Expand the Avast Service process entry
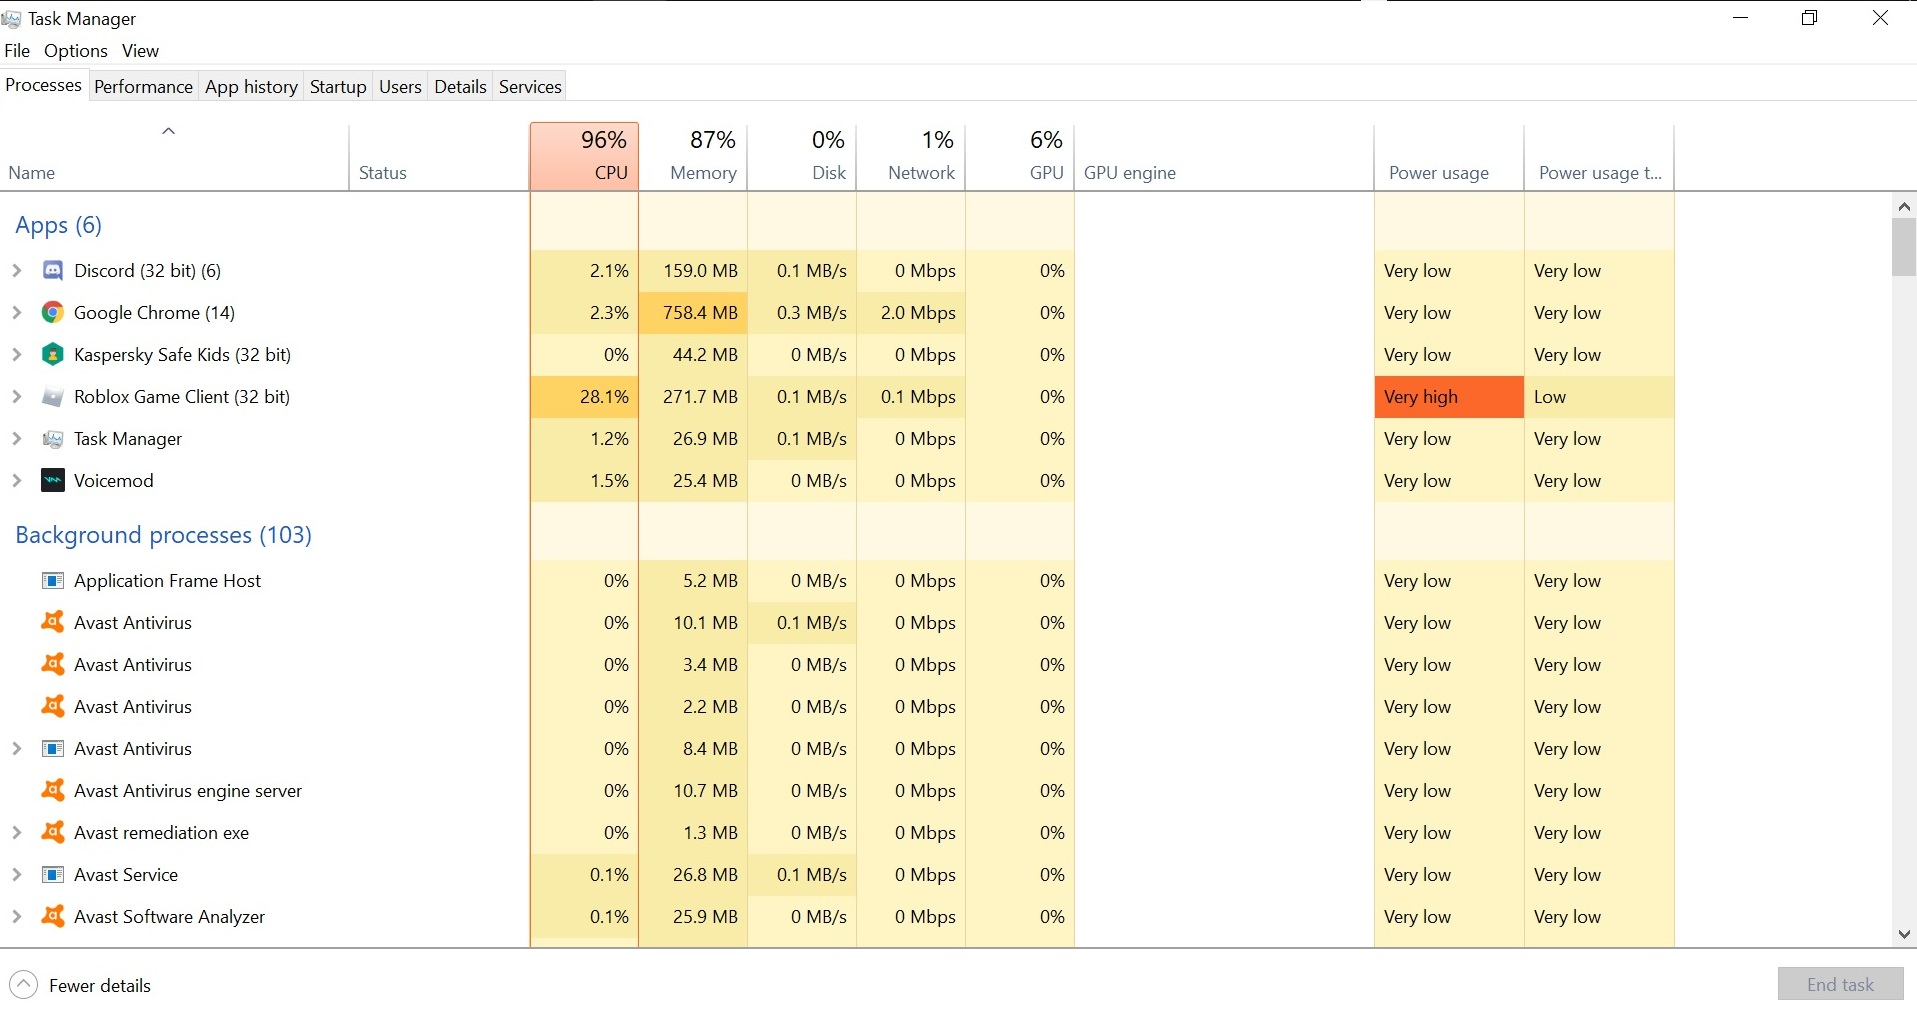 tap(17, 875)
